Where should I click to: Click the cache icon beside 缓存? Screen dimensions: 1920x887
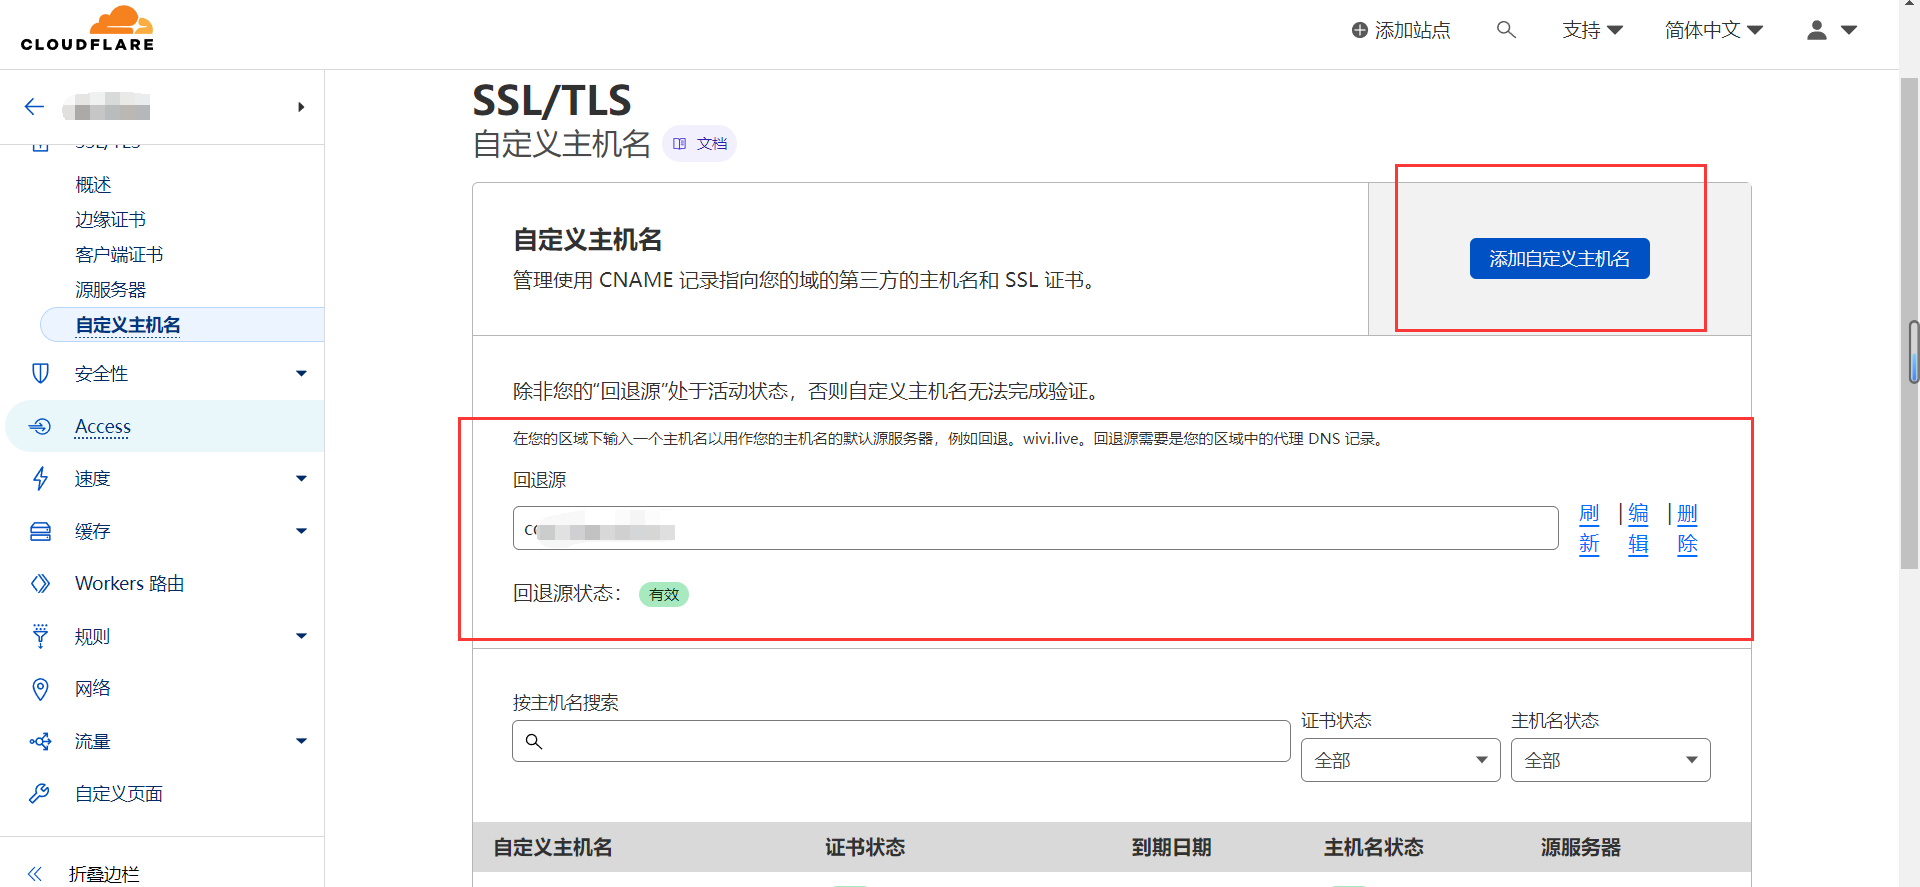pos(40,531)
